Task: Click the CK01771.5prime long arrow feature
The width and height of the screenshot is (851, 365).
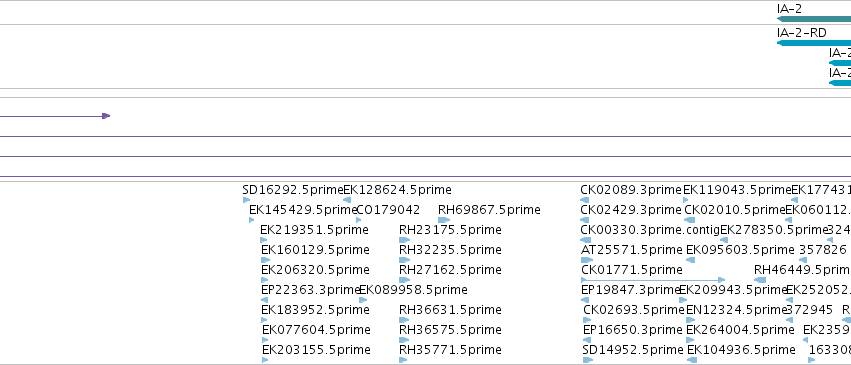Action: point(653,280)
